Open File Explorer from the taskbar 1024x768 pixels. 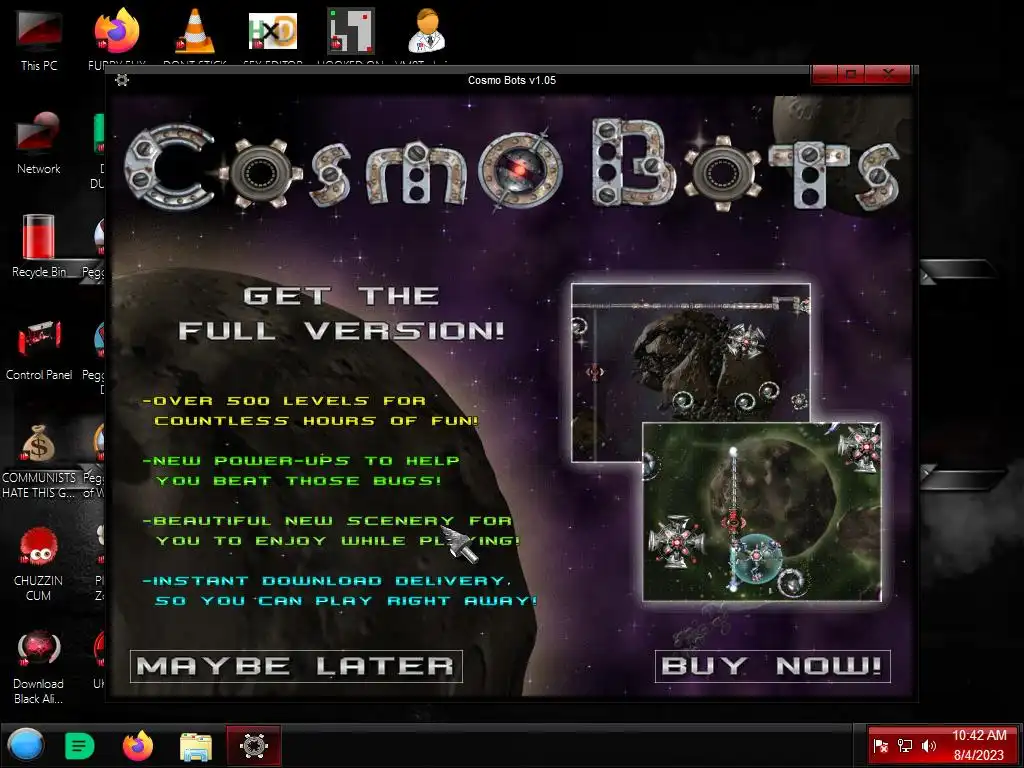tap(196, 746)
